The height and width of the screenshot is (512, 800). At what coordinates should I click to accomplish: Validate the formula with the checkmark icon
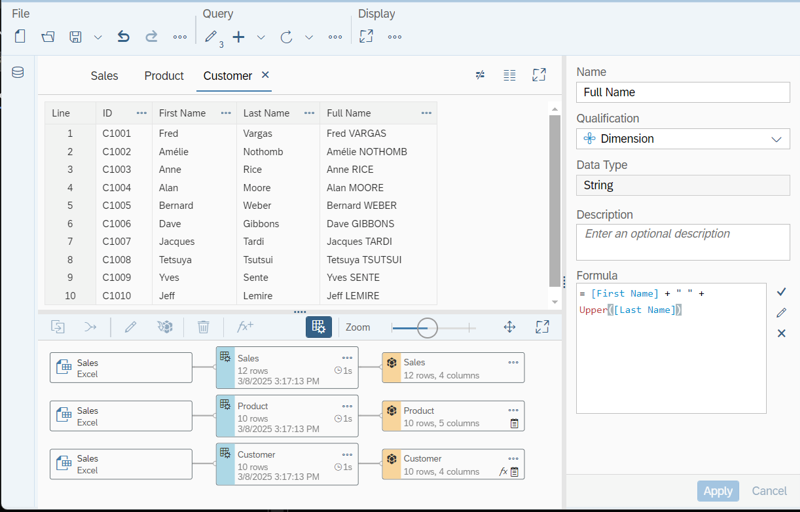[781, 292]
